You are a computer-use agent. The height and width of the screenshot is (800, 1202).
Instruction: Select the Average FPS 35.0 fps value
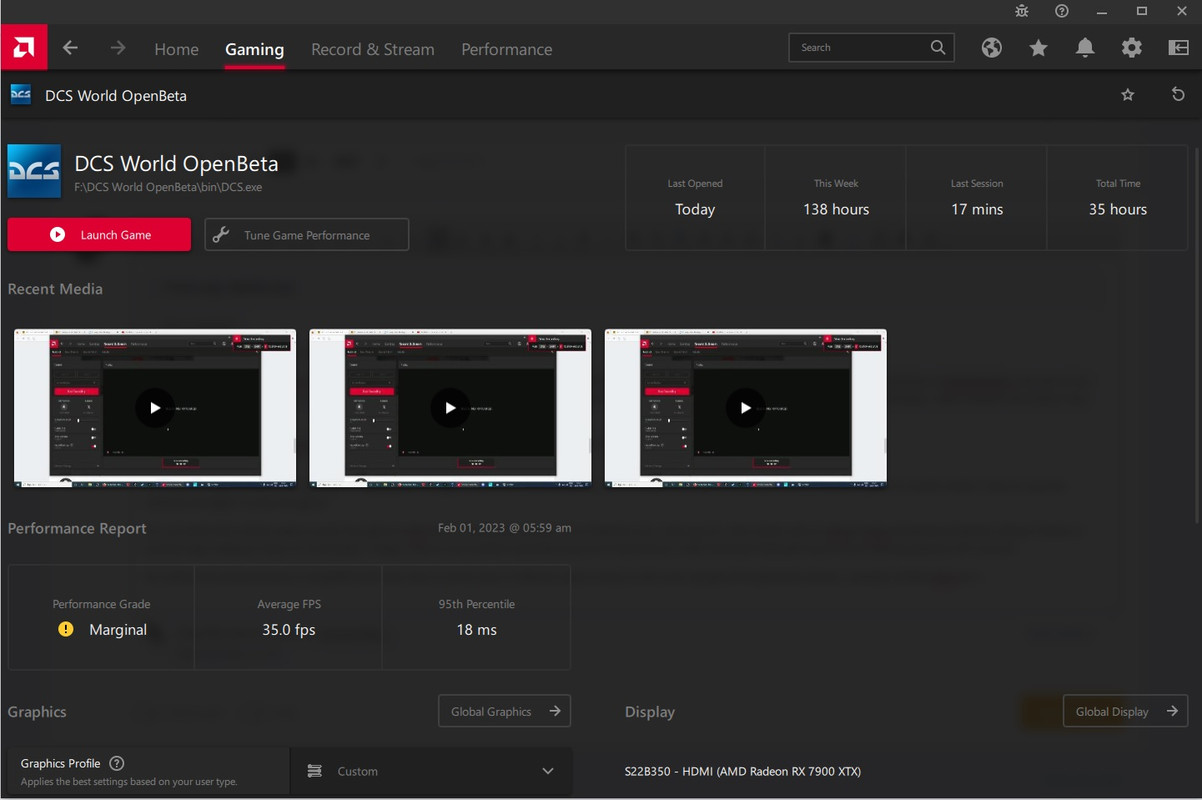(288, 630)
